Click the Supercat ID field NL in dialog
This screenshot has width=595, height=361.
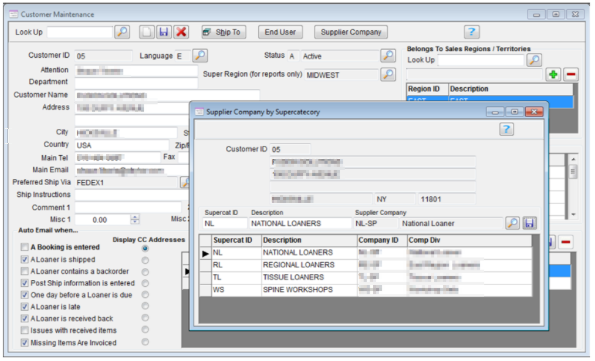(225, 224)
